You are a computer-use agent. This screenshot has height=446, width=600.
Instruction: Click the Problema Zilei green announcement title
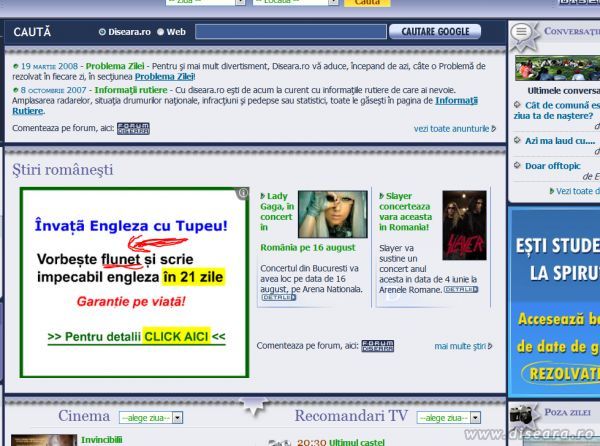click(x=115, y=66)
